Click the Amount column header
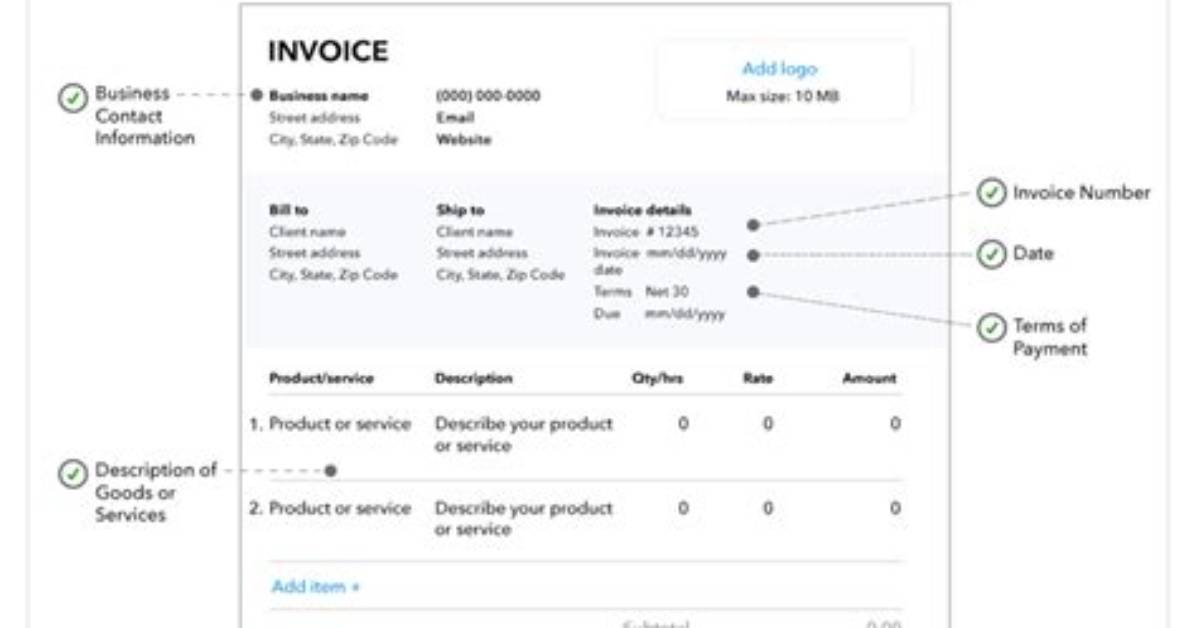Viewport: 1196px width, 628px height. (870, 378)
